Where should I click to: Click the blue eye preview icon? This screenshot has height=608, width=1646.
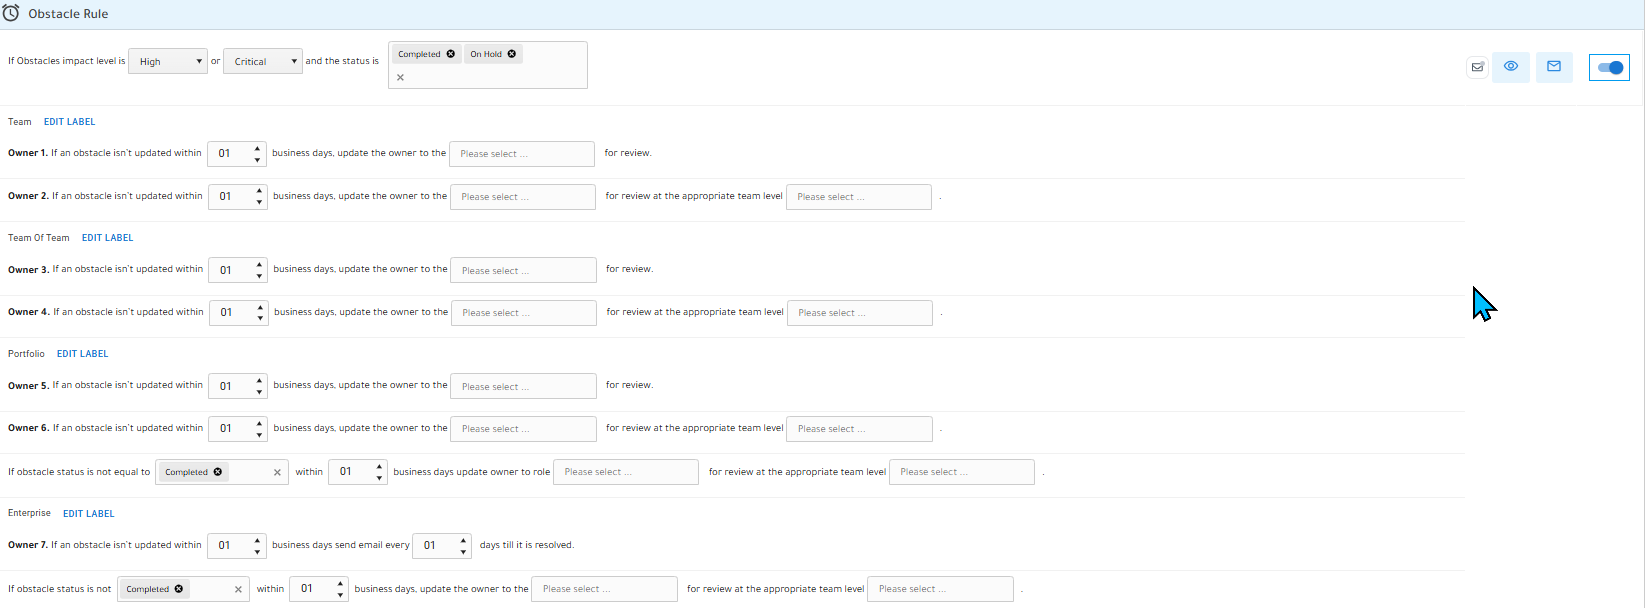coord(1511,67)
